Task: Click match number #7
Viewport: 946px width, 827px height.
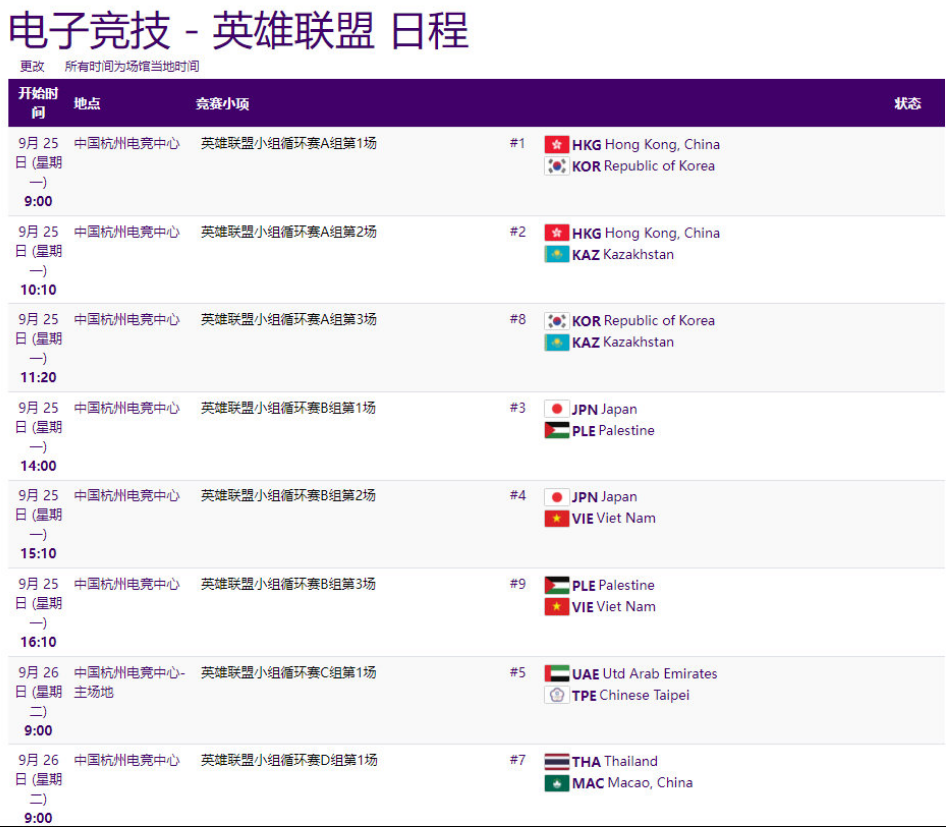Action: pos(518,760)
